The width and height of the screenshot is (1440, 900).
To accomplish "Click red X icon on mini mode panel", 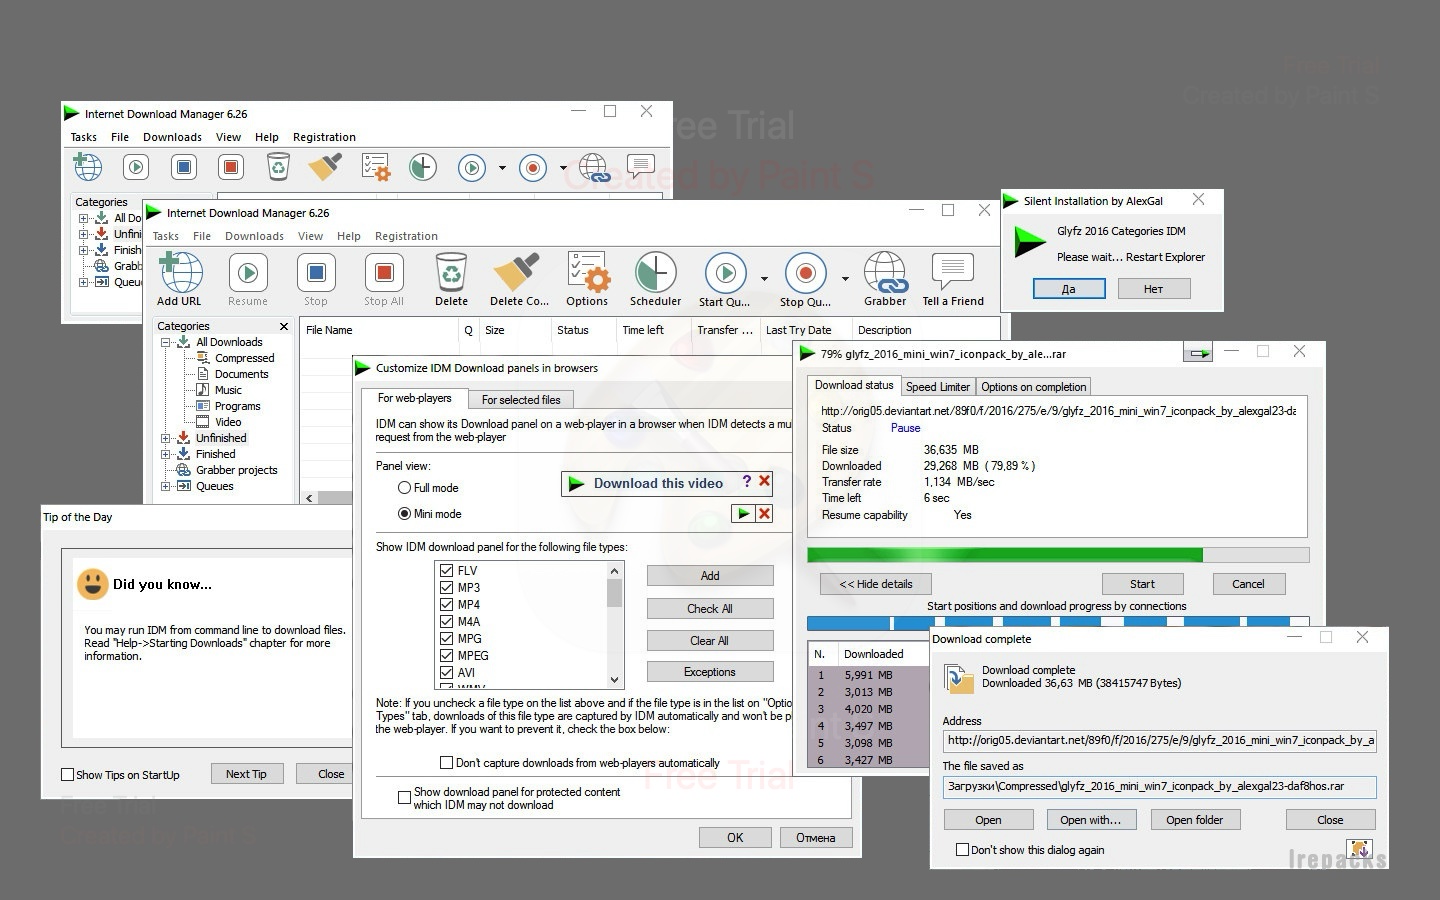I will [764, 513].
